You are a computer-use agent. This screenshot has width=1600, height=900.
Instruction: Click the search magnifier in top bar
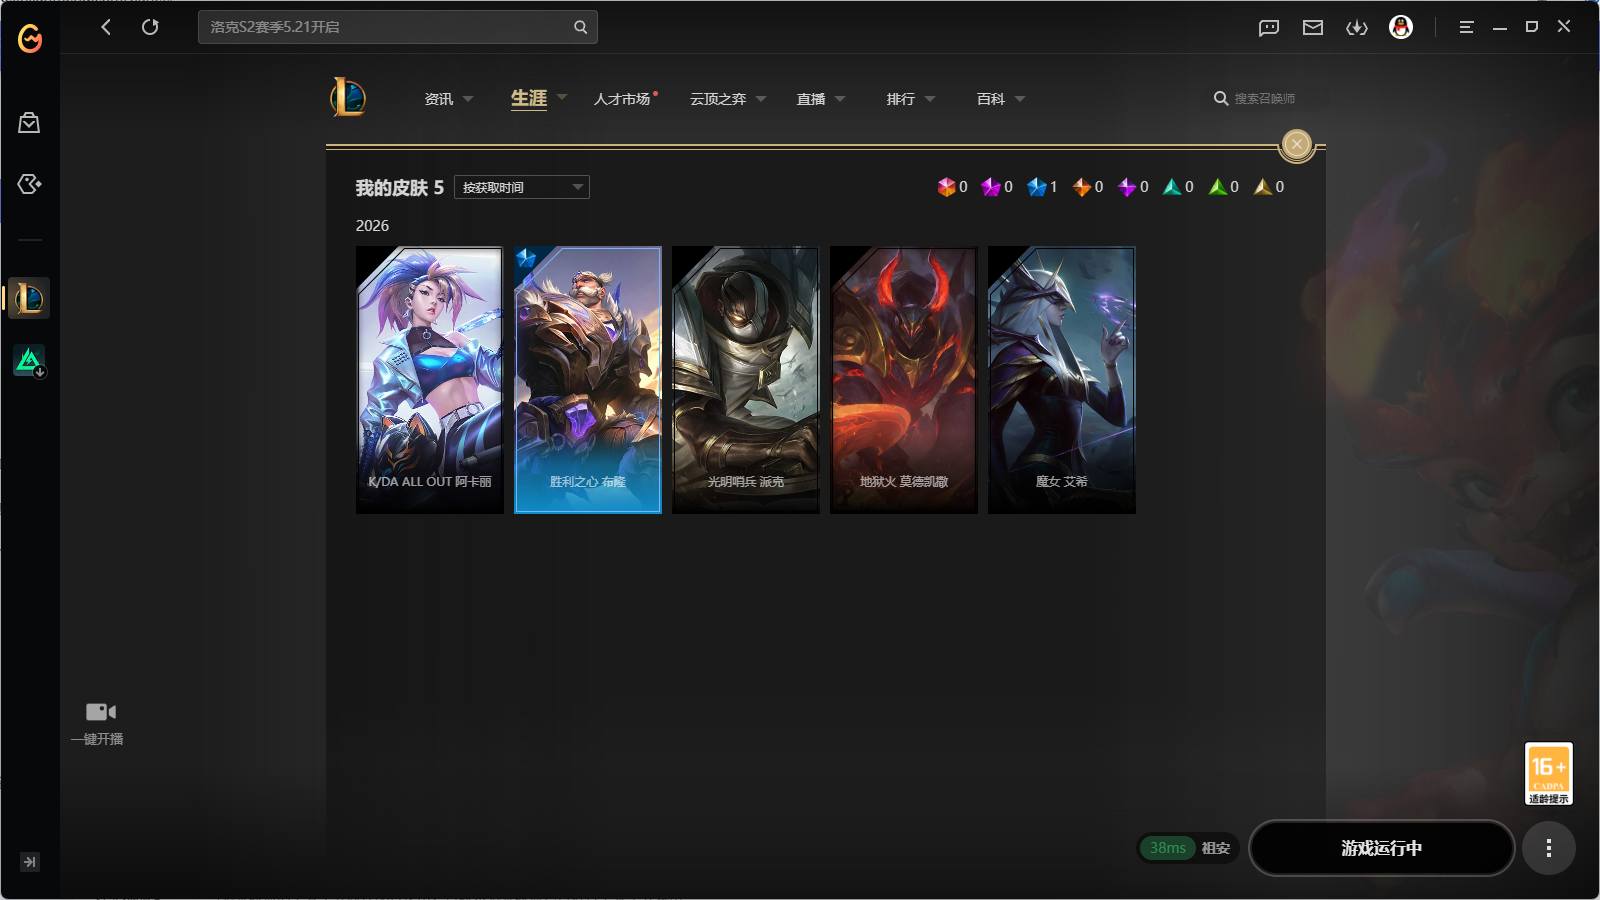point(580,27)
